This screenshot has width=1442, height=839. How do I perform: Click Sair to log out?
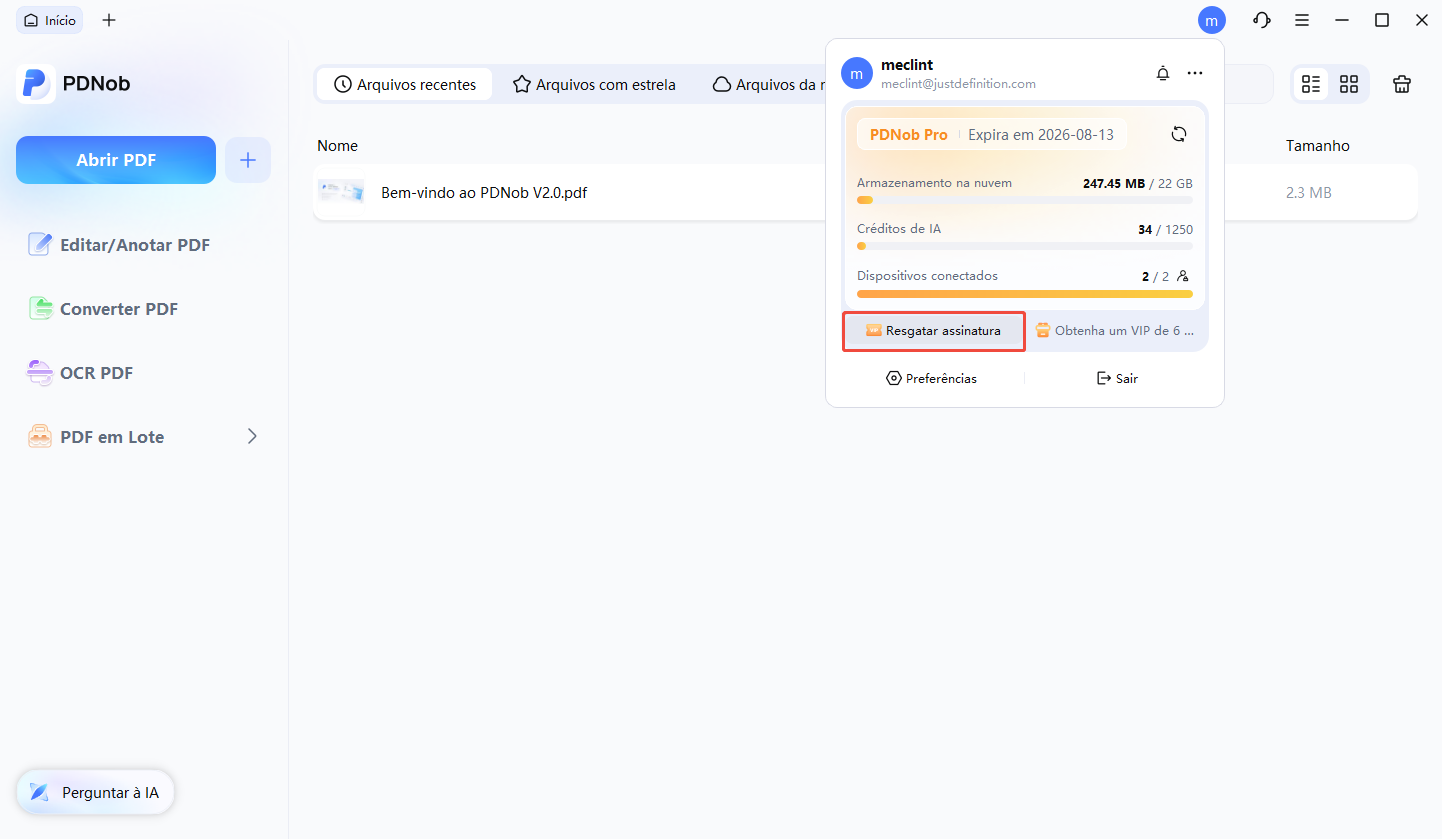[x=1117, y=378]
